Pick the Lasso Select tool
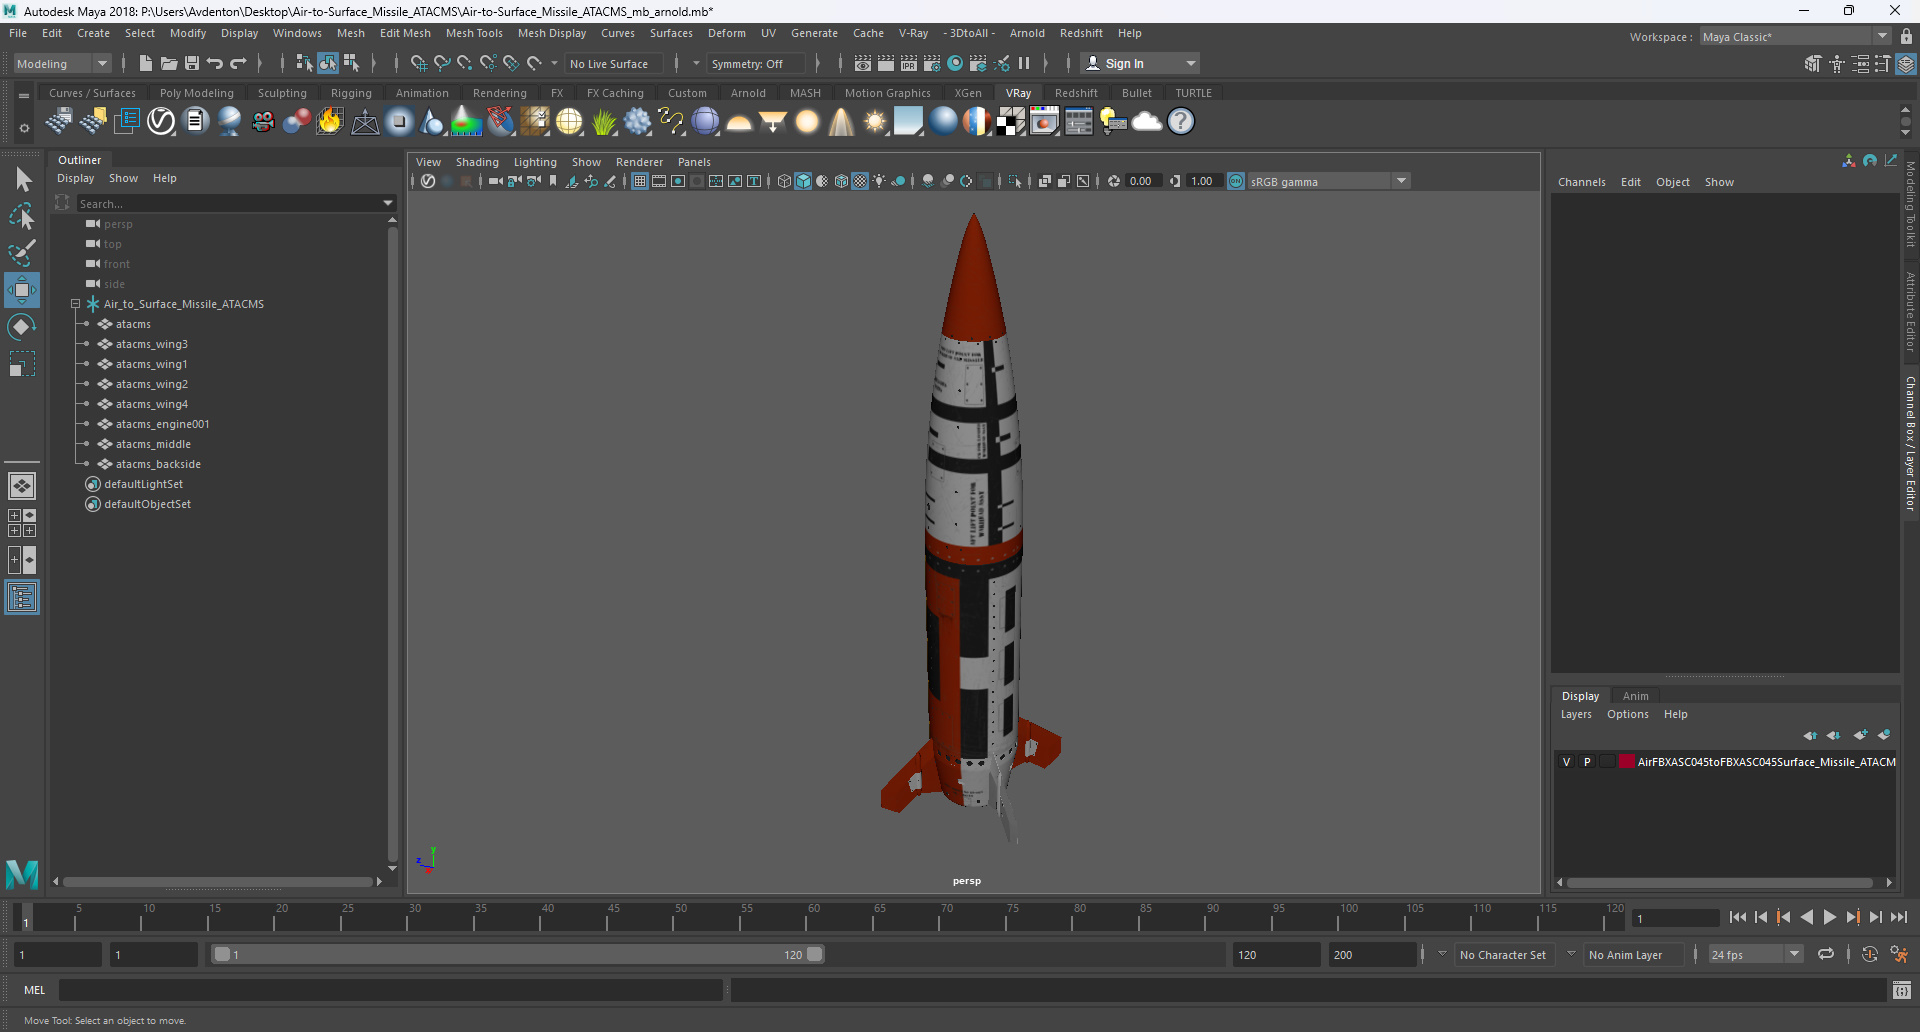The width and height of the screenshot is (1920, 1032). [x=22, y=216]
